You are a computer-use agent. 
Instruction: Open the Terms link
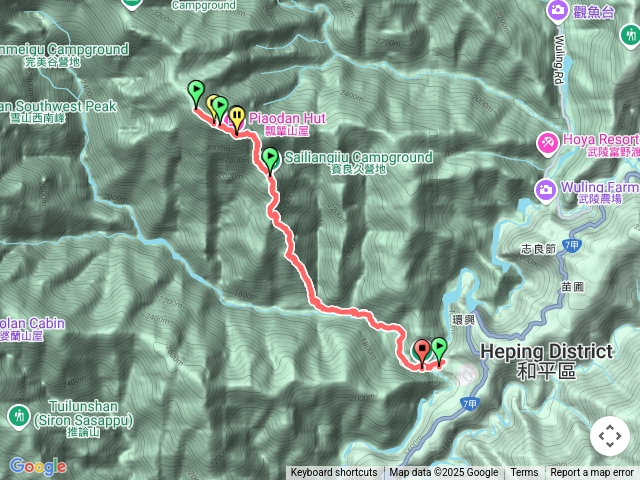[524, 473]
